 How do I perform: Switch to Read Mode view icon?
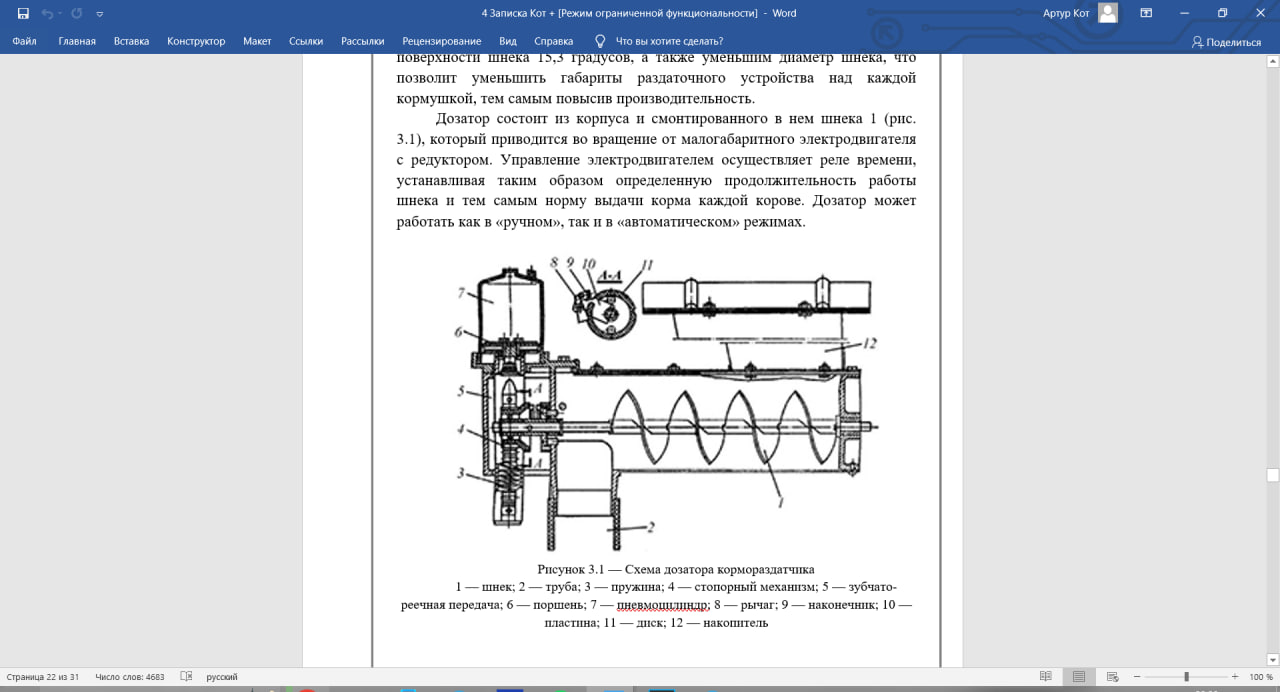[1046, 677]
